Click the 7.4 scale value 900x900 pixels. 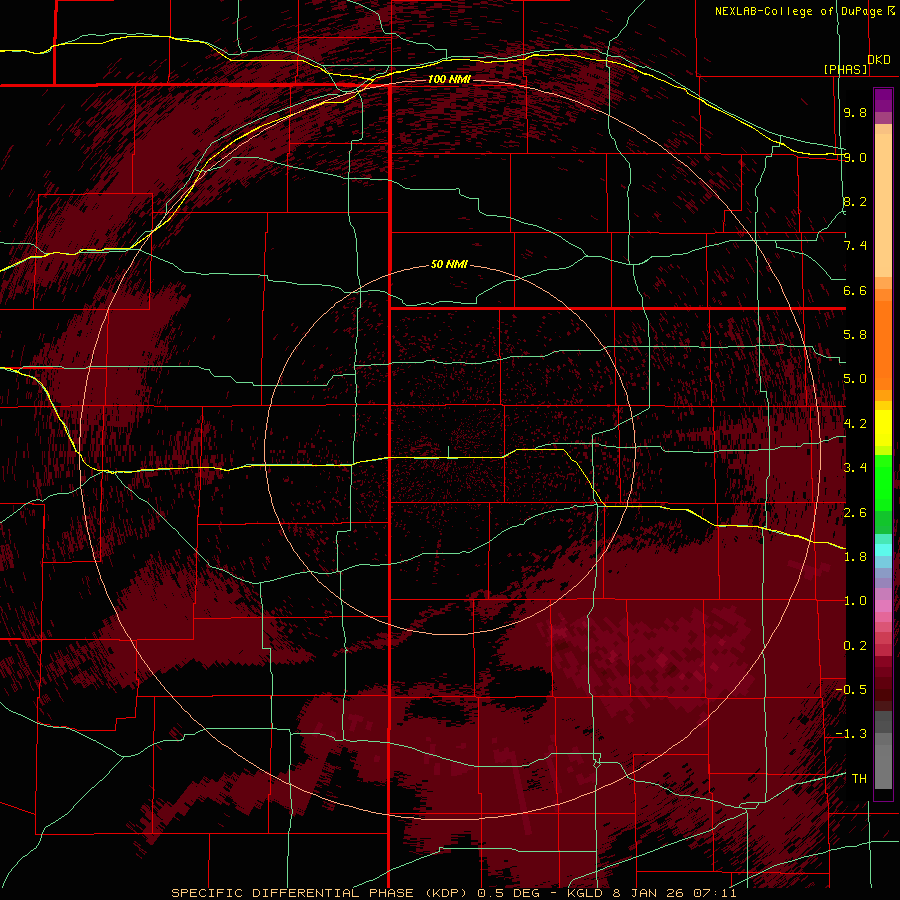coord(855,246)
